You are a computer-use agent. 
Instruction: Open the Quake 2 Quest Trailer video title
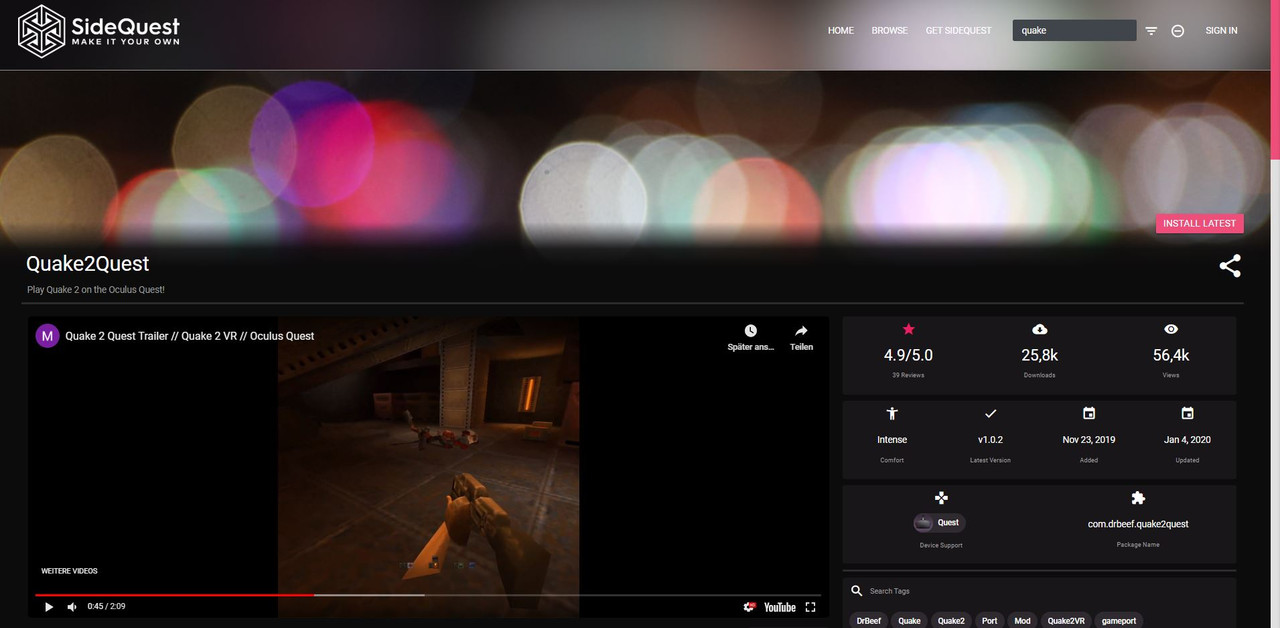pos(190,336)
